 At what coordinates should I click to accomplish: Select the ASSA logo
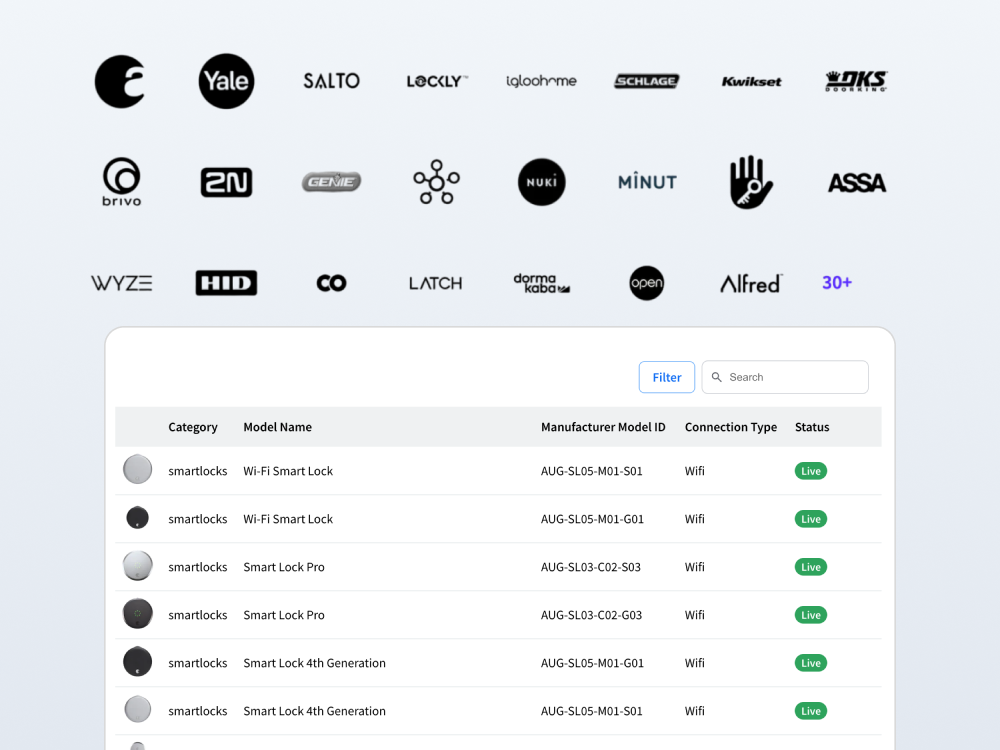857,183
